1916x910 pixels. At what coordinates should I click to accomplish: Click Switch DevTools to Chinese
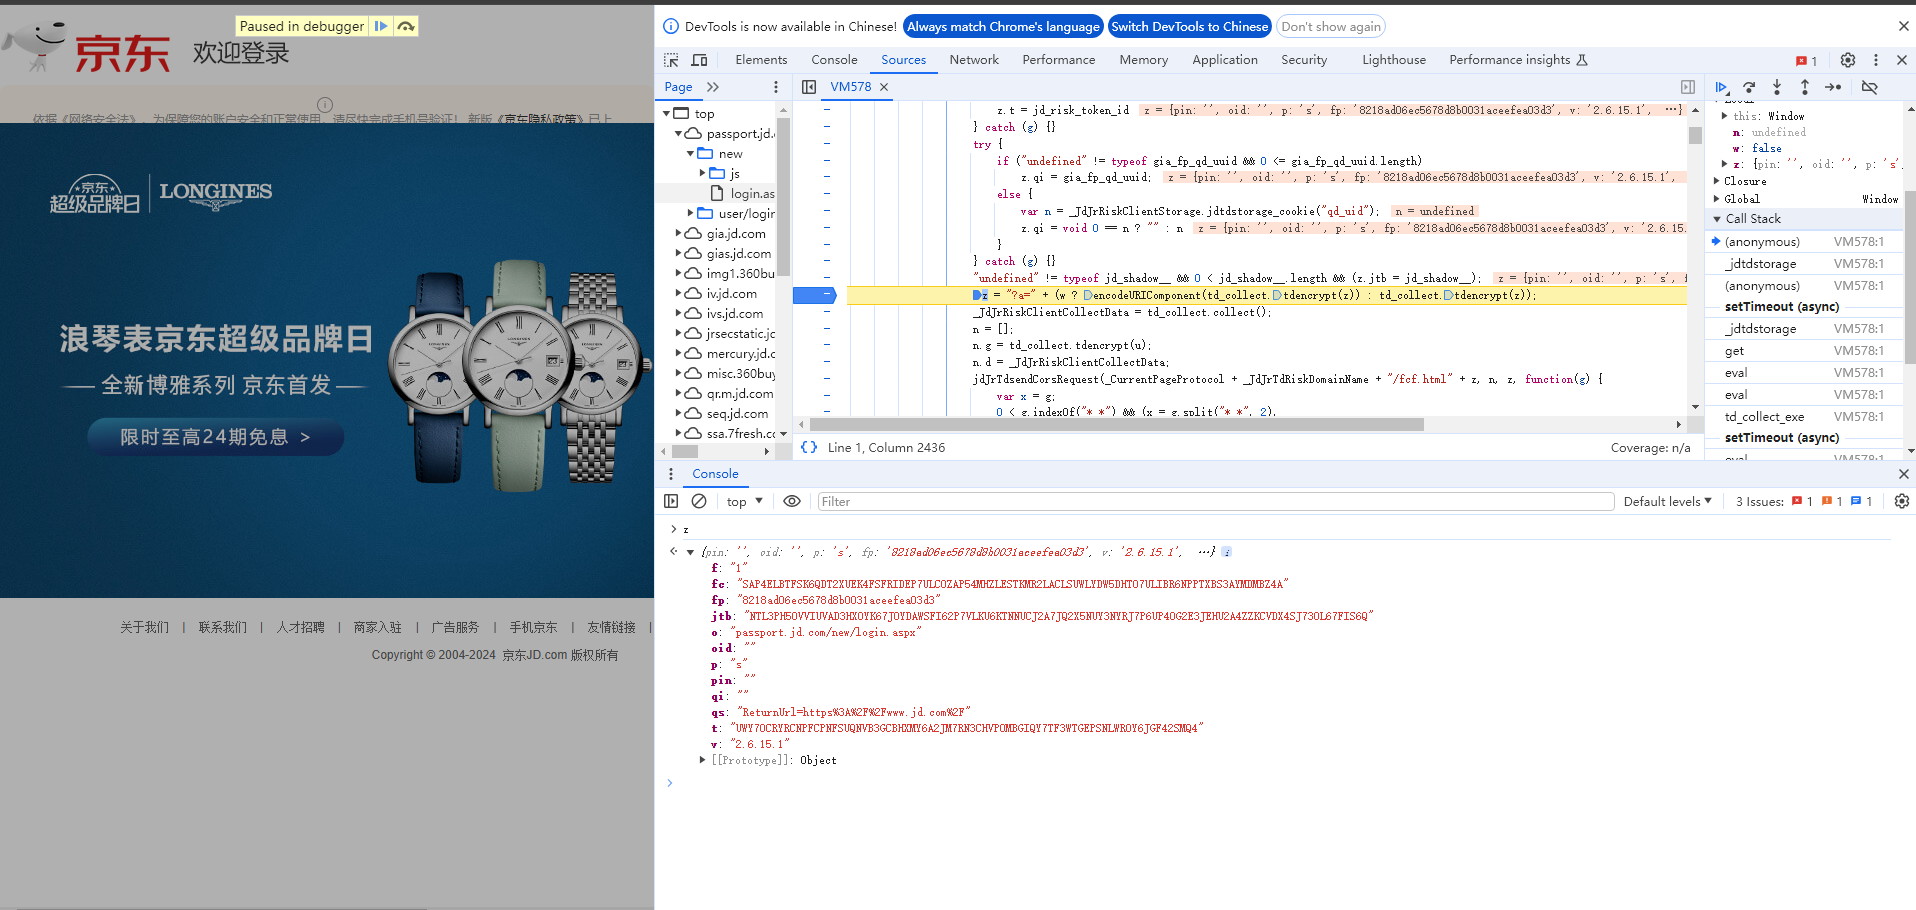coord(1190,27)
